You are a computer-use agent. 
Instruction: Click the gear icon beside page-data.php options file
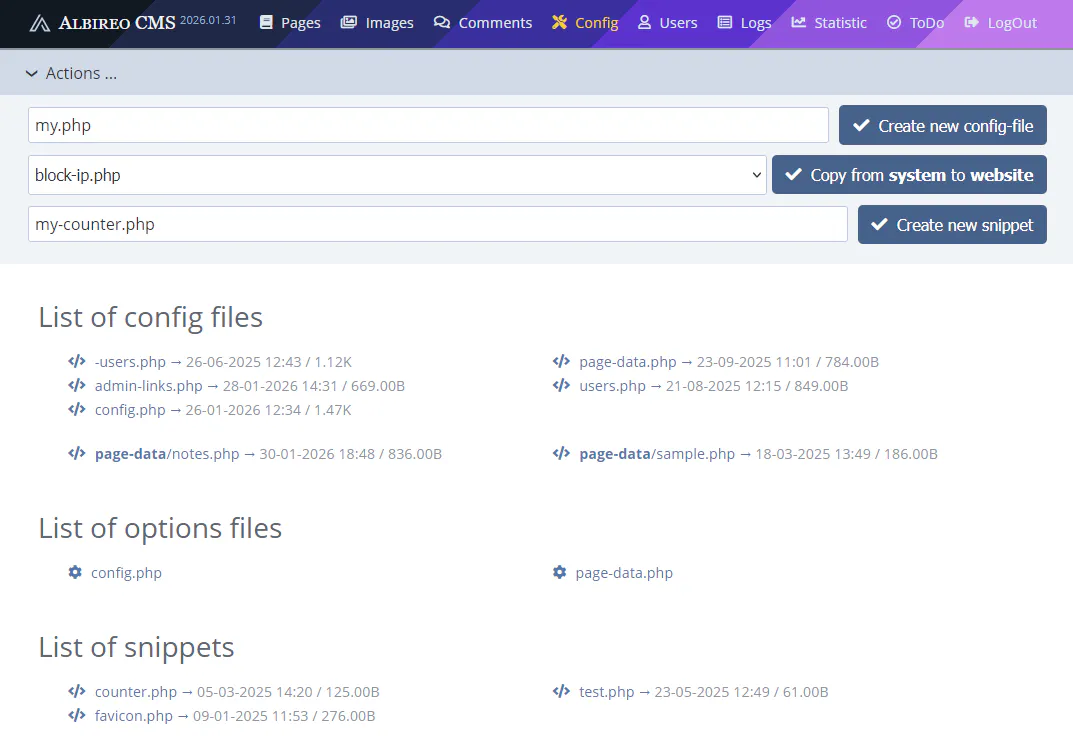coord(560,572)
